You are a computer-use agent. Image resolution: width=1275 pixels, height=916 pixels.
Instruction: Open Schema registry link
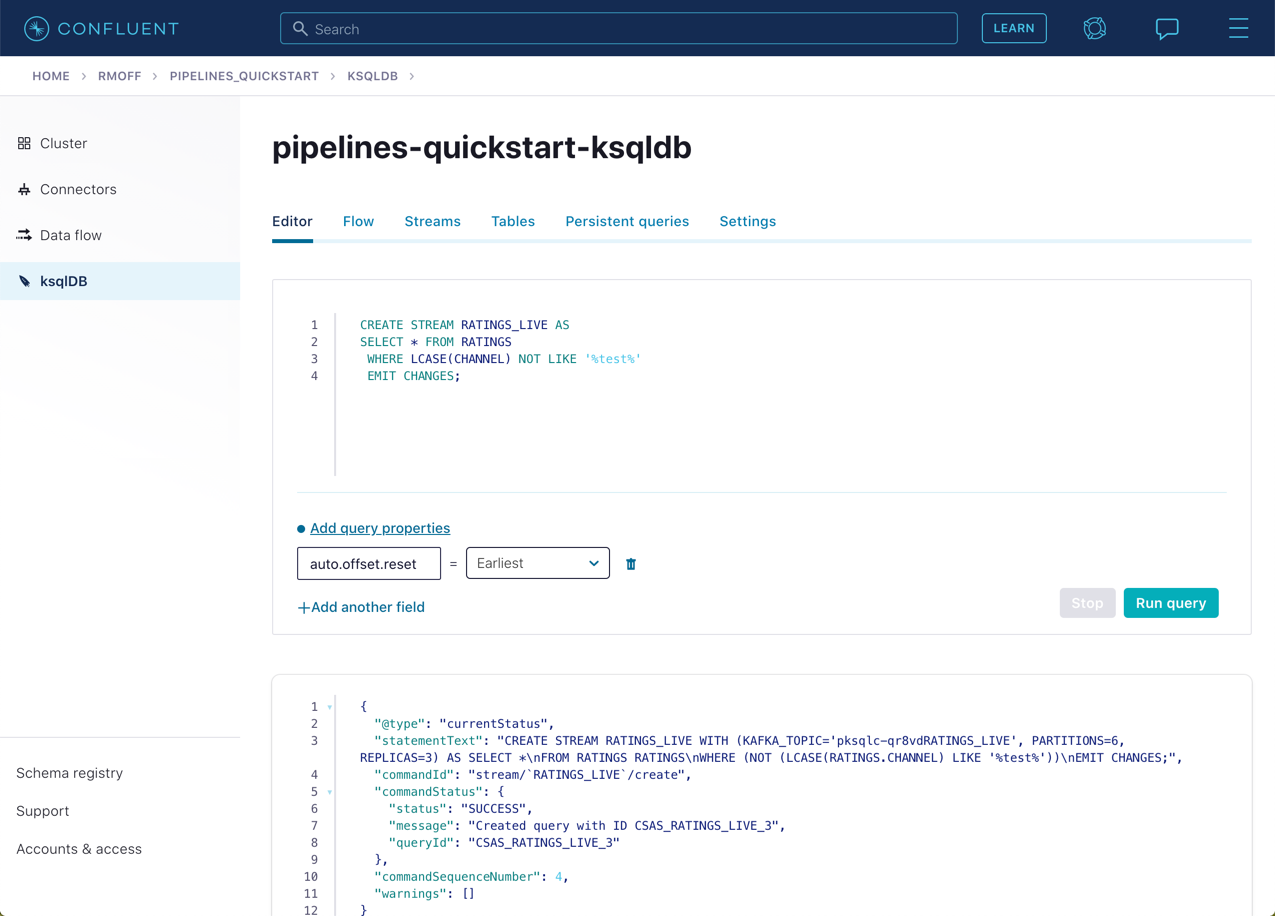click(70, 773)
